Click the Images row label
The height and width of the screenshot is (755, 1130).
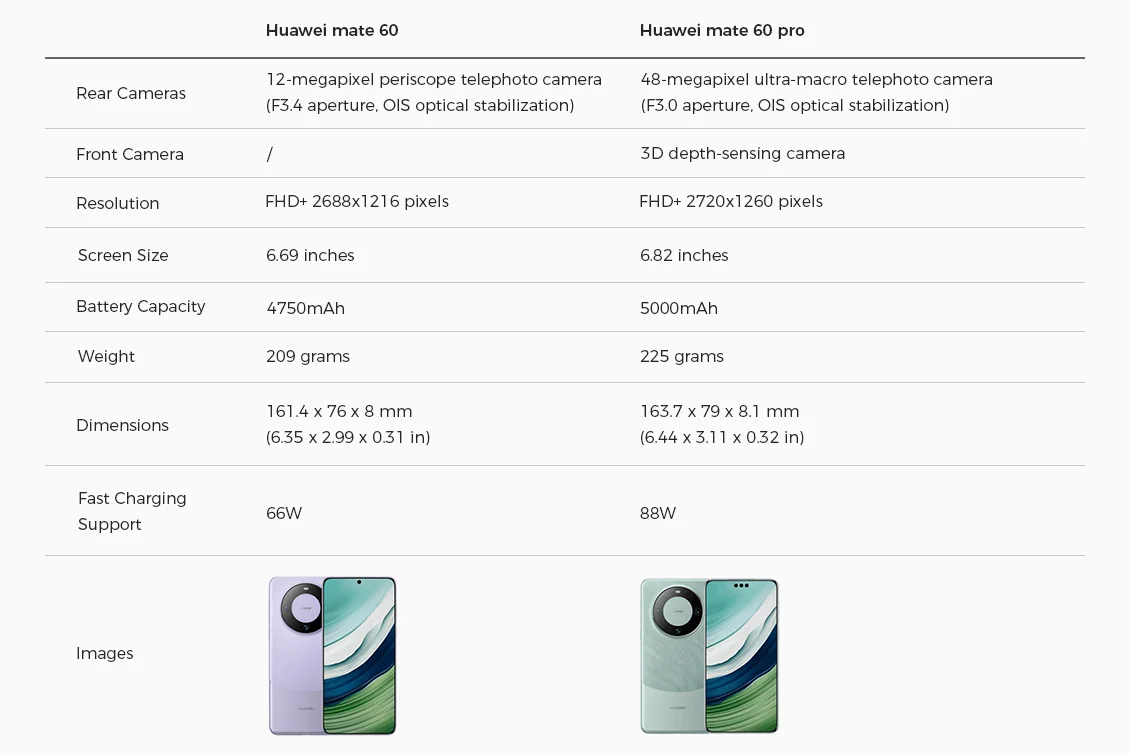click(x=105, y=653)
